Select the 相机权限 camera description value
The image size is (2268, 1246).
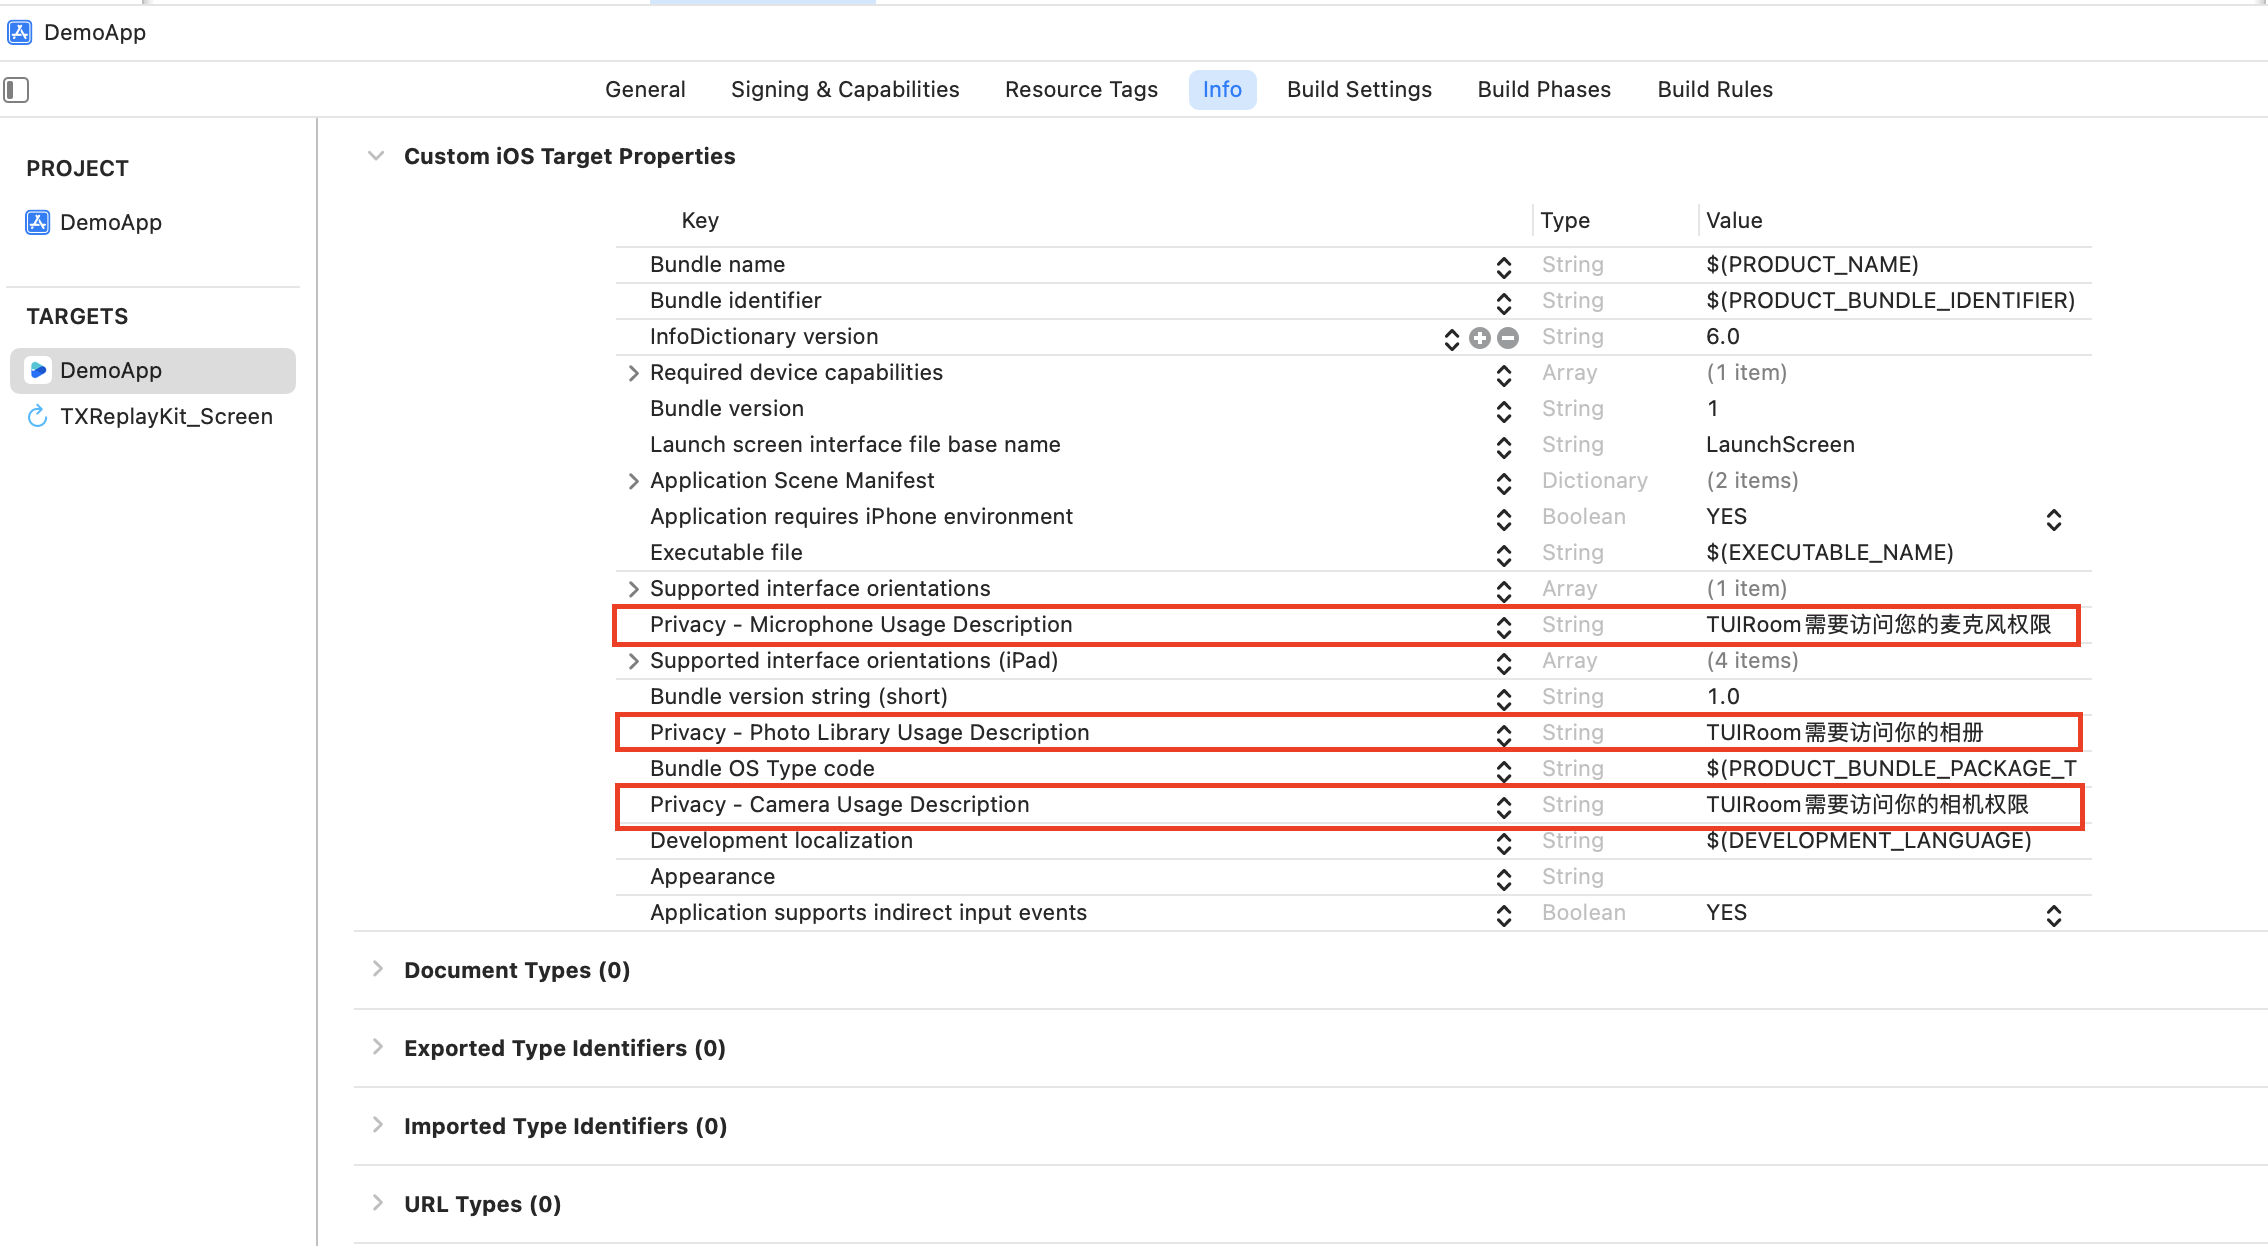[1867, 804]
